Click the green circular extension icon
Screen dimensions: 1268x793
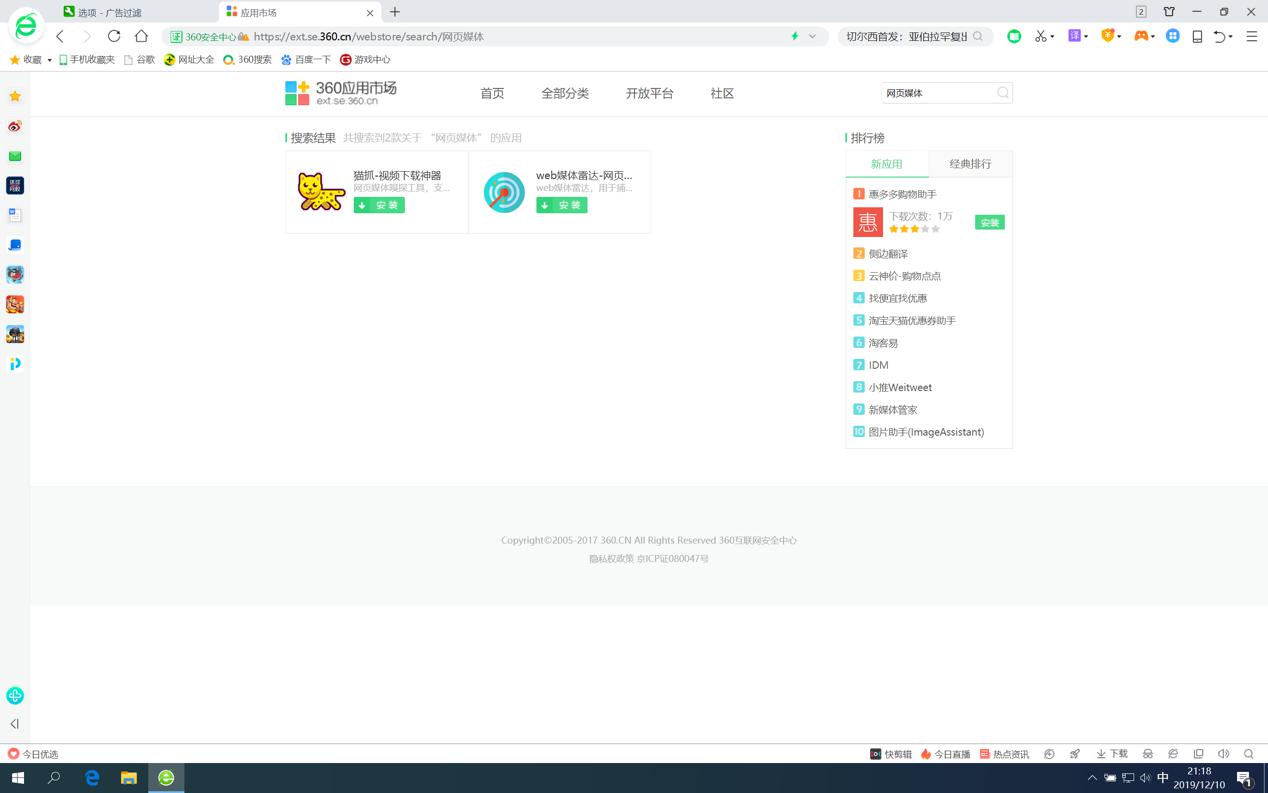point(1014,36)
